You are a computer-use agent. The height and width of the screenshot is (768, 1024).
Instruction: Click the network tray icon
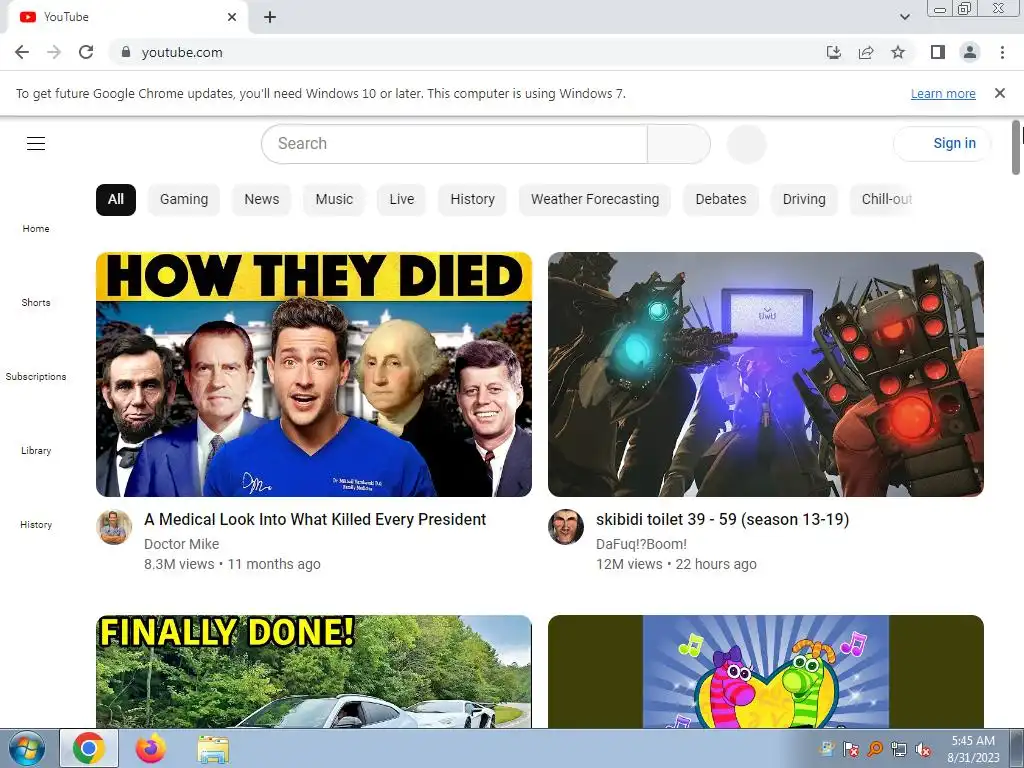(x=899, y=750)
